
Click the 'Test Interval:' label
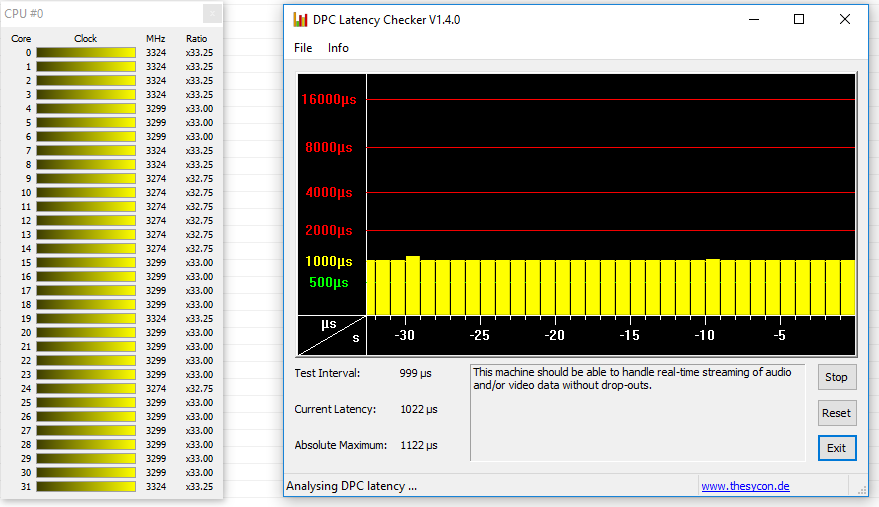tap(327, 374)
